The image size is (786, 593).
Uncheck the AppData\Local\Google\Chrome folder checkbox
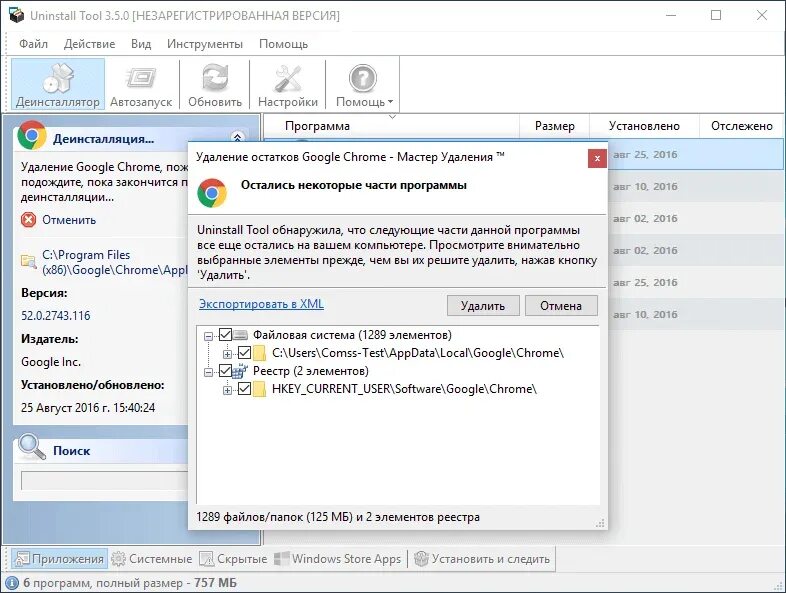pos(244,352)
